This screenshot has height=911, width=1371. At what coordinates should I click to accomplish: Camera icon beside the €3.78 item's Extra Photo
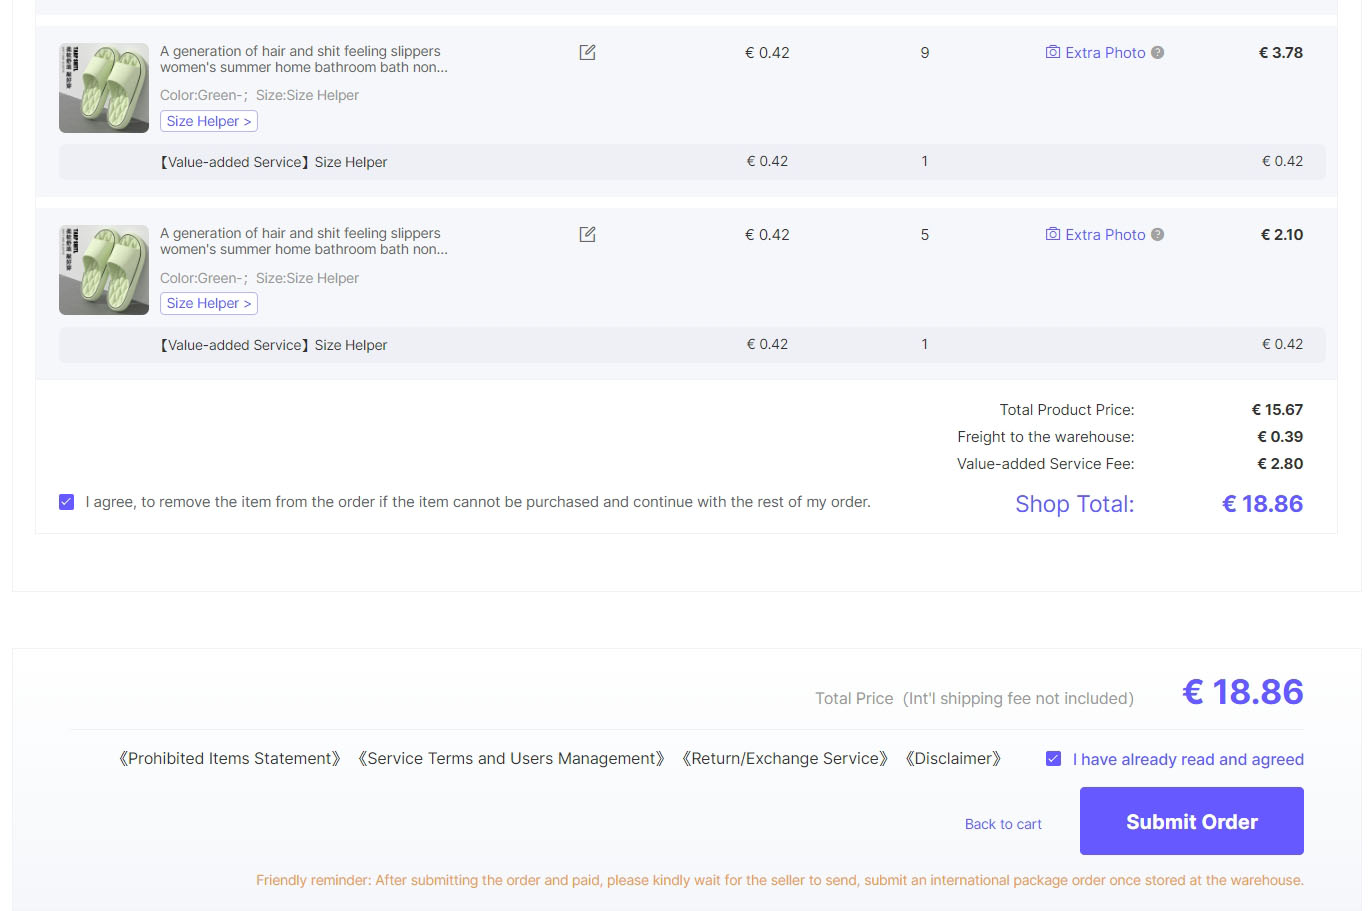tap(1053, 52)
